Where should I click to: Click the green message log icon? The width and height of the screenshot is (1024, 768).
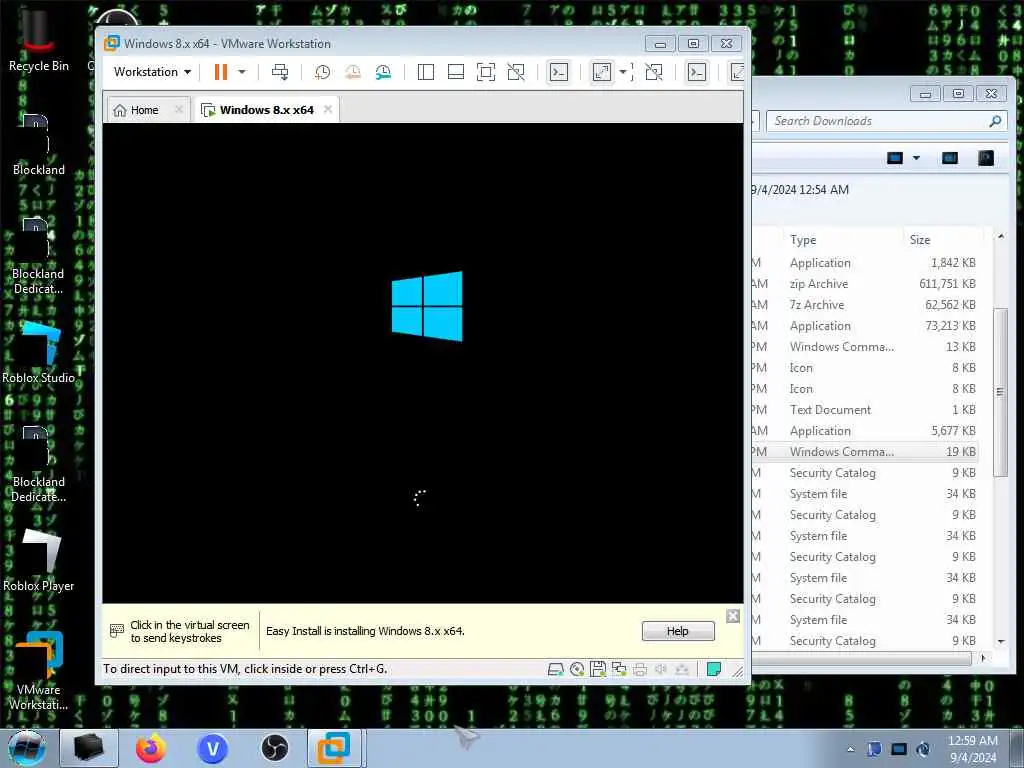pos(714,669)
